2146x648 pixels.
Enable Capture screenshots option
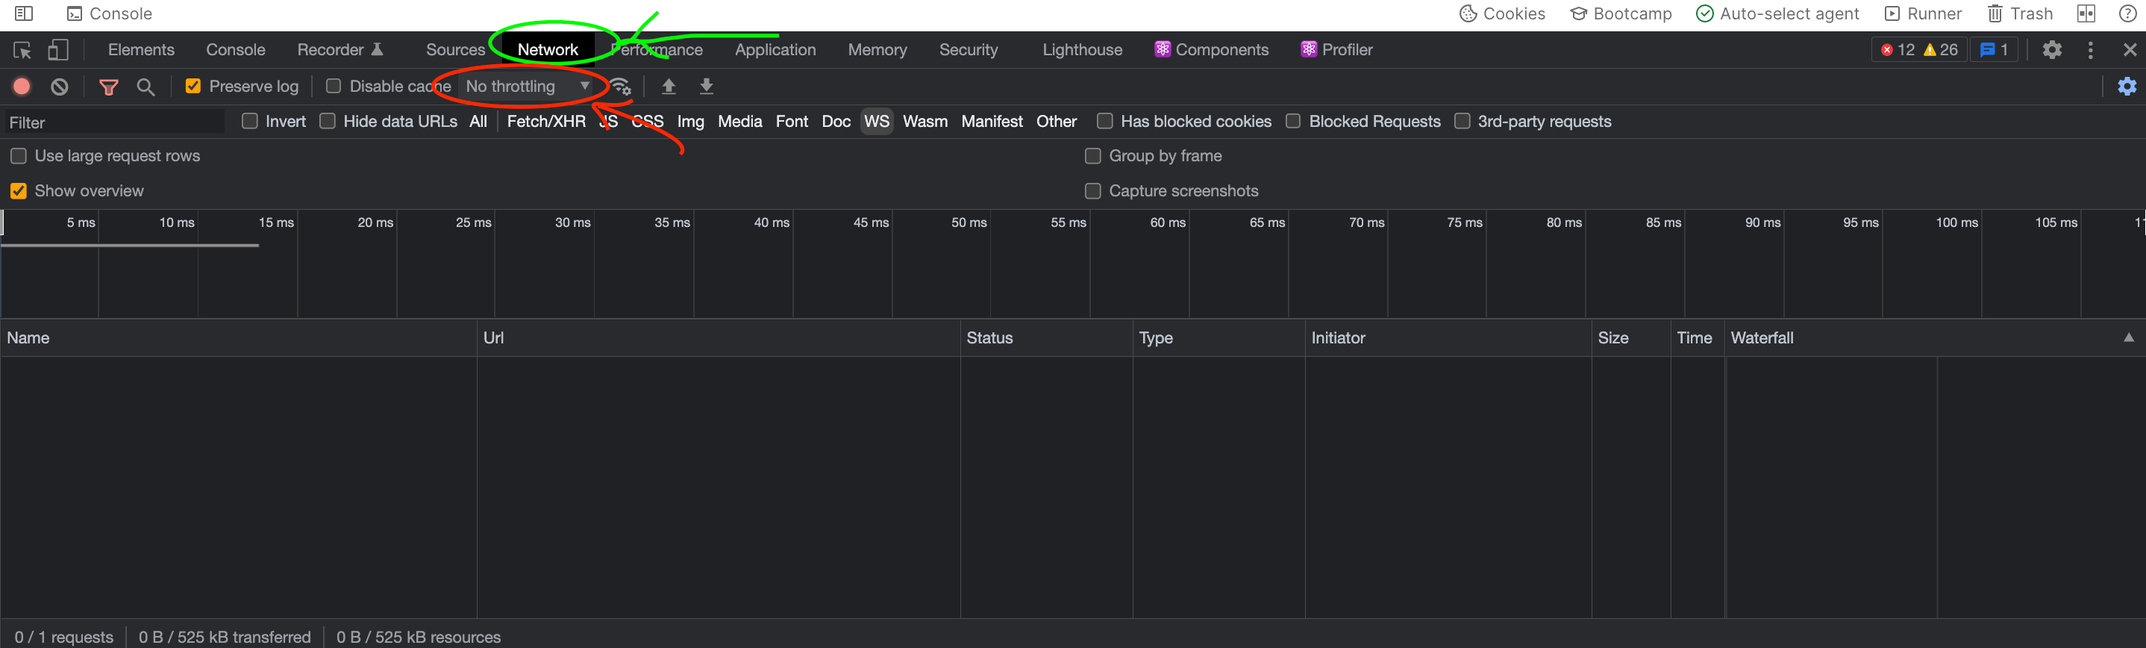point(1093,191)
